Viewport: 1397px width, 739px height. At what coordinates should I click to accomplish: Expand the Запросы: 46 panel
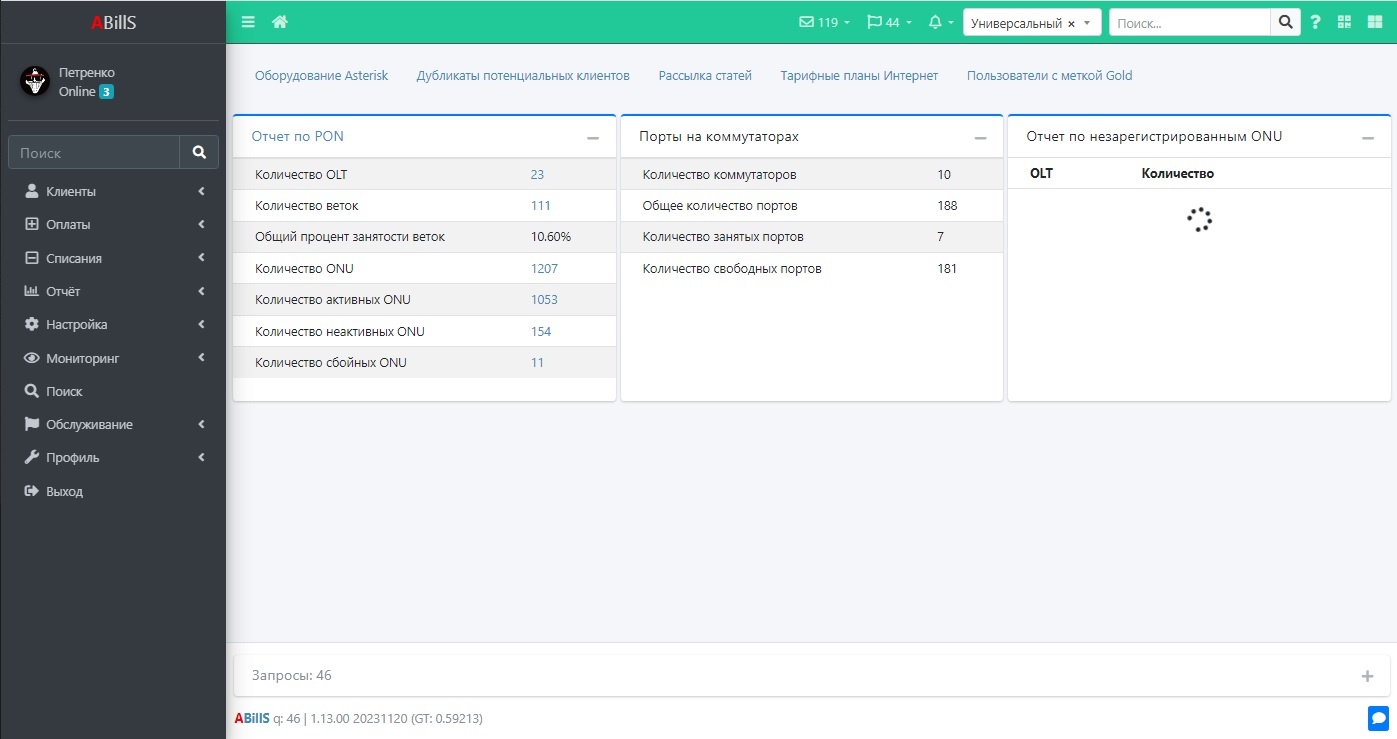click(x=1367, y=676)
